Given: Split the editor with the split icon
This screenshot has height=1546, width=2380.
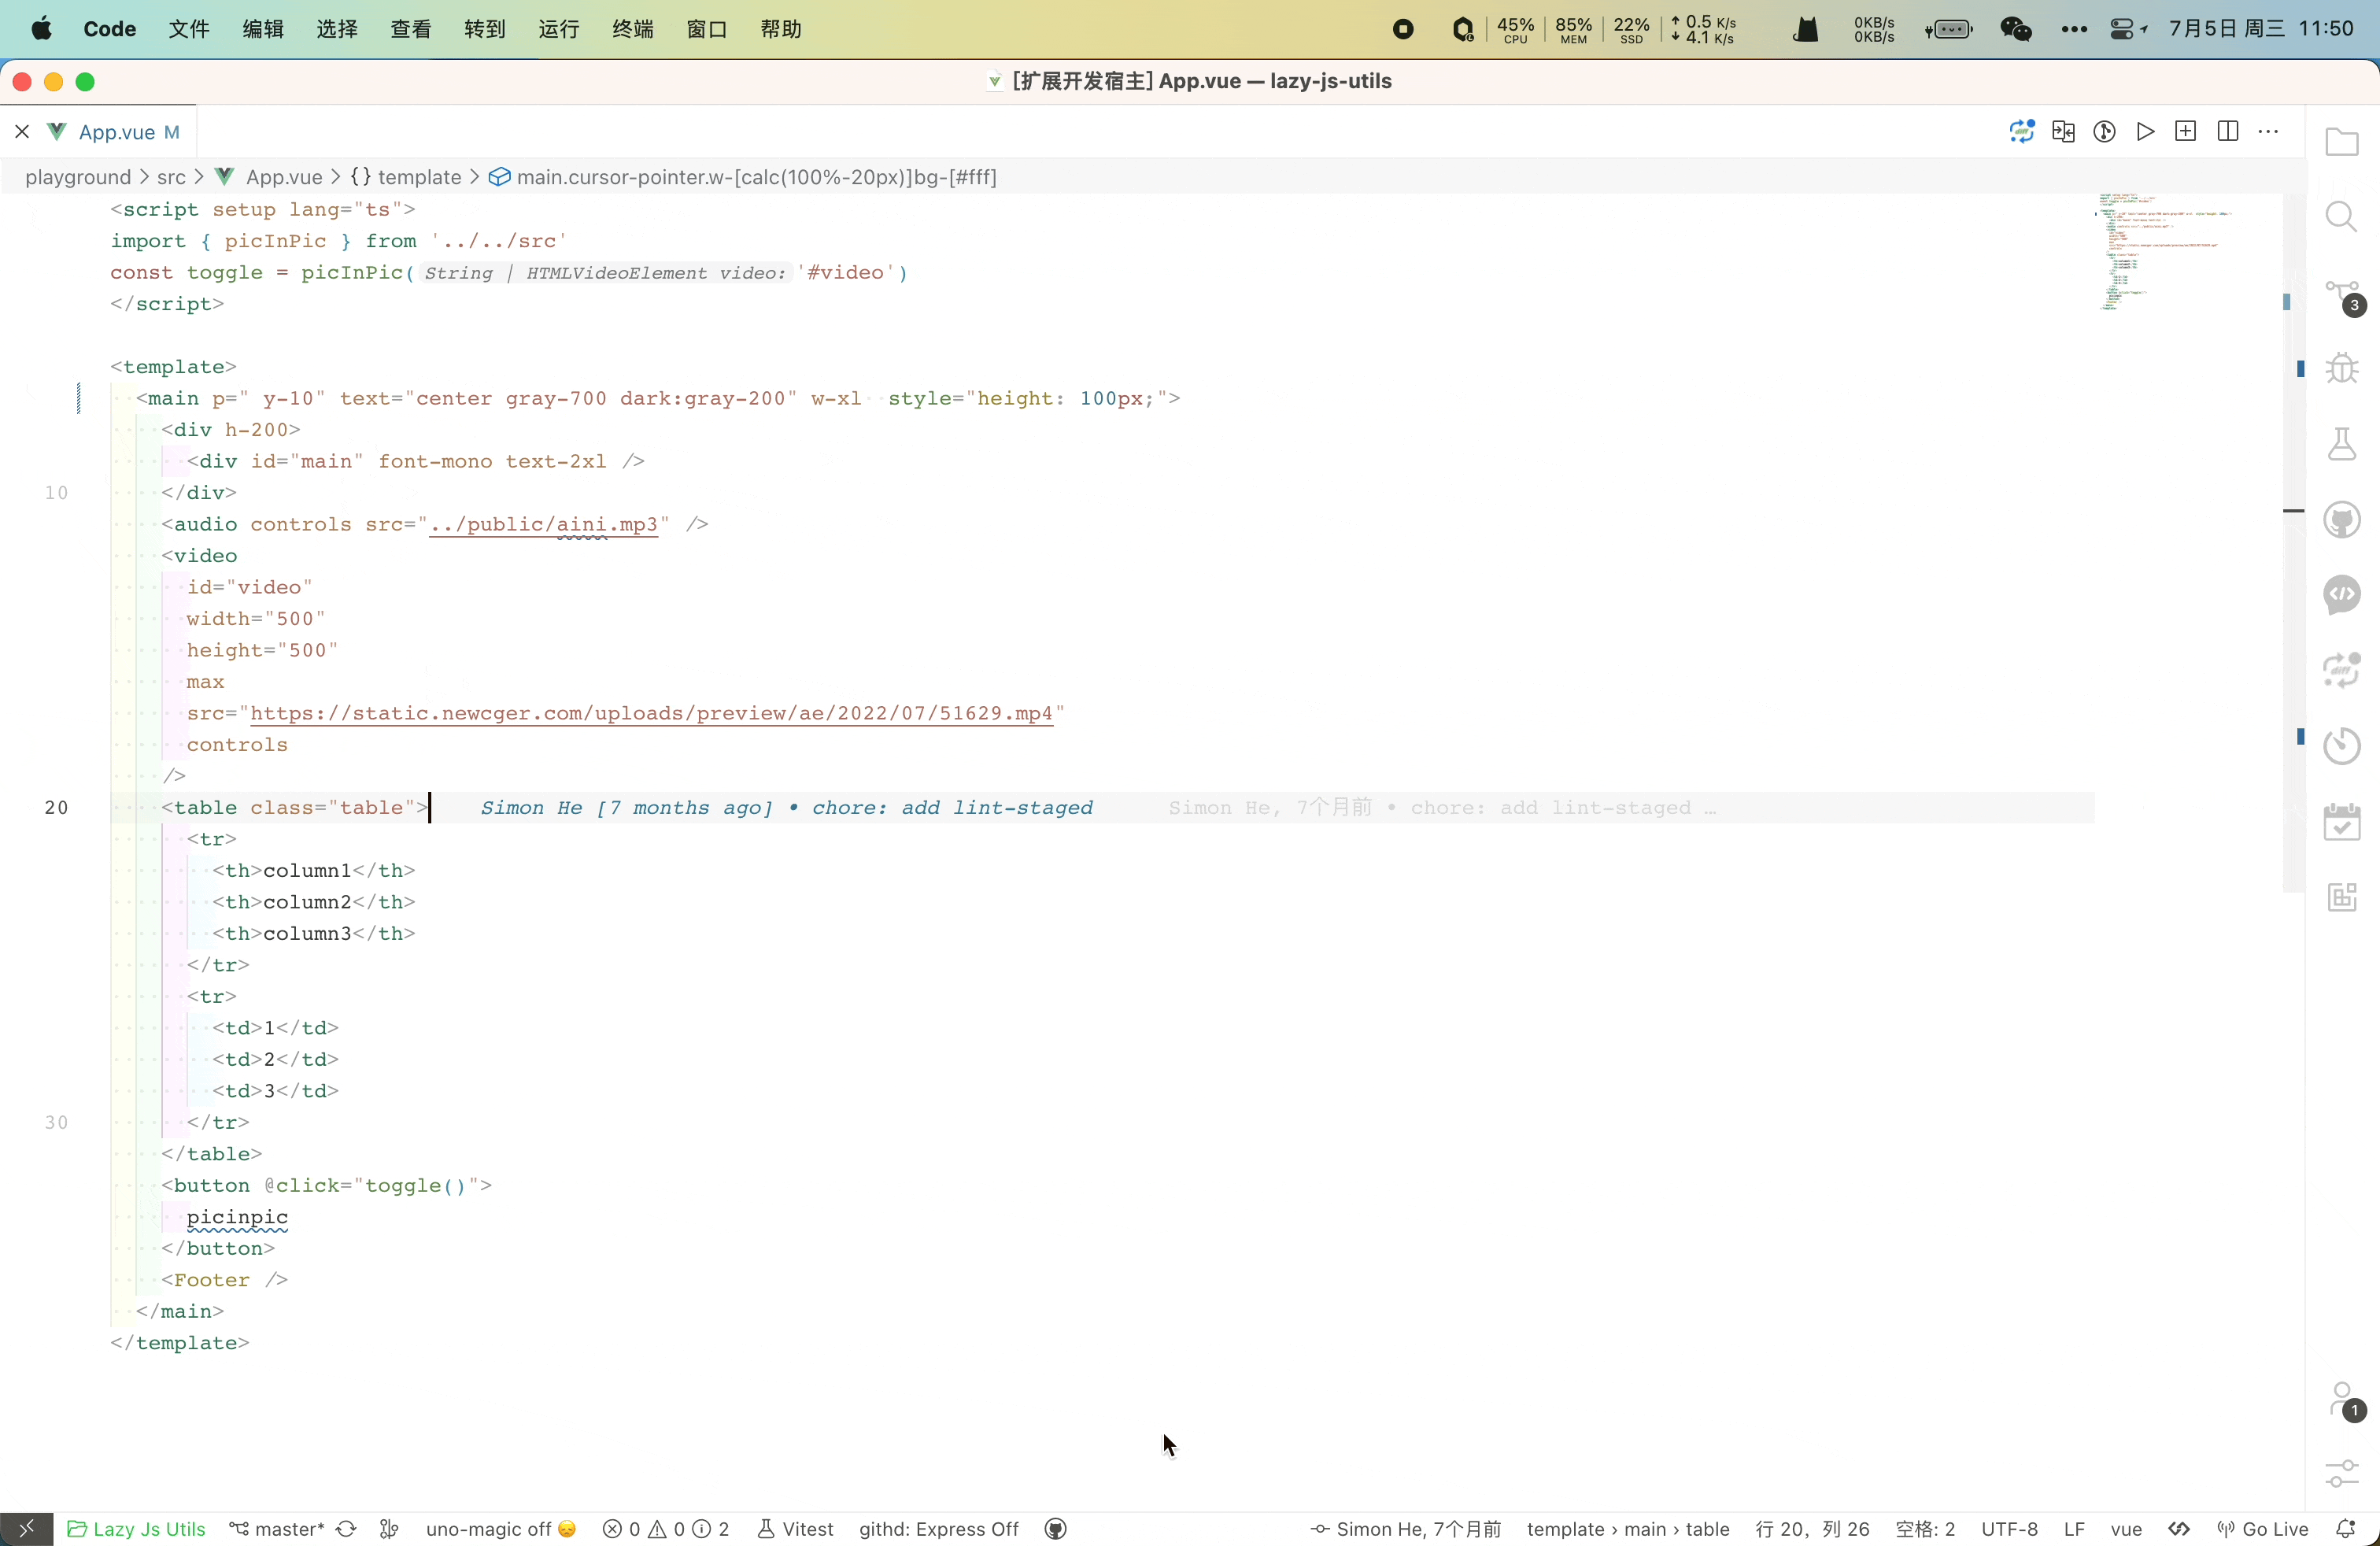Looking at the screenshot, I should click(x=2229, y=131).
